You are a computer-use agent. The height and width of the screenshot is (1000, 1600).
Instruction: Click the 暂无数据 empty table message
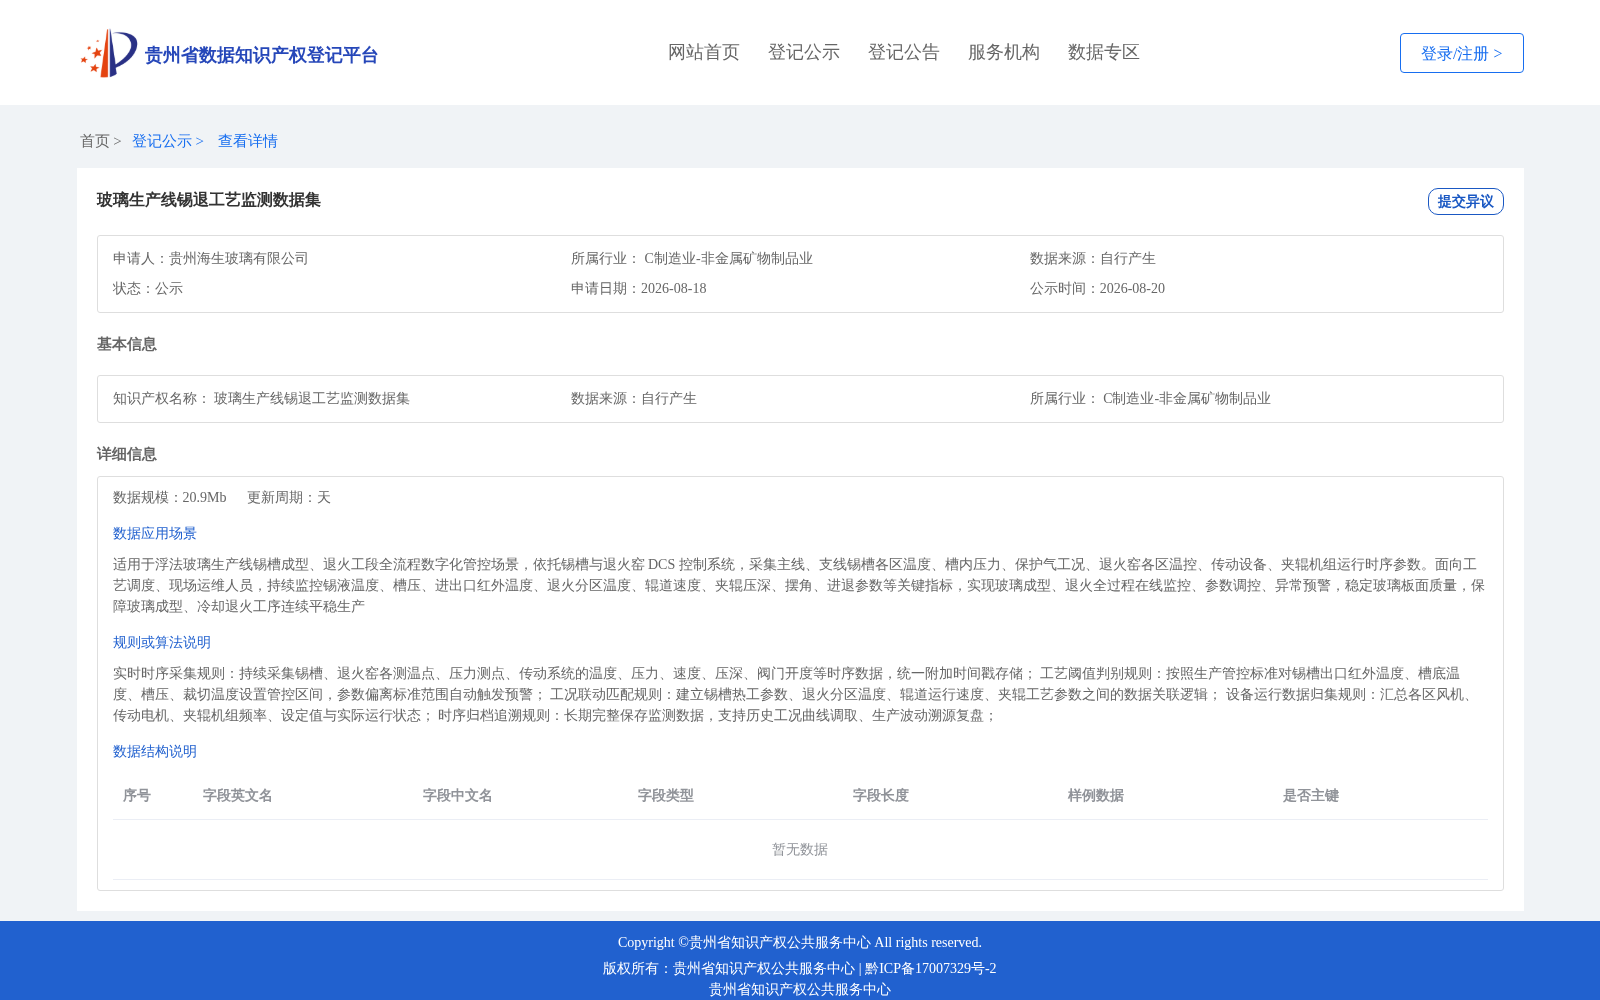click(800, 849)
